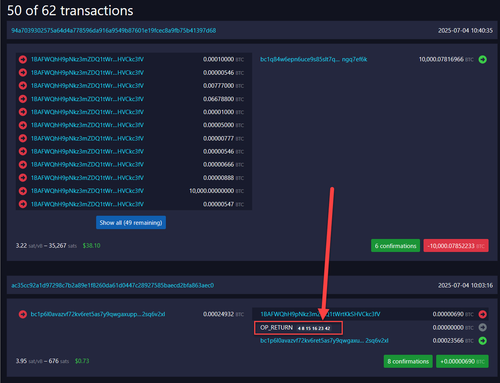
Task: Click grey arrow icon on the OP_RETURN output row
Action: [482, 327]
